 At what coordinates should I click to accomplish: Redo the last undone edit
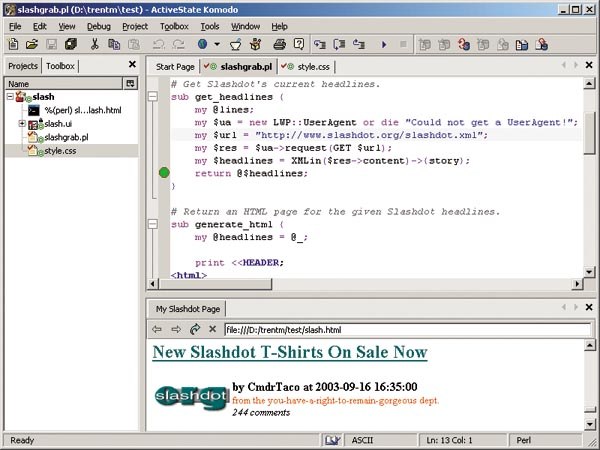click(178, 44)
